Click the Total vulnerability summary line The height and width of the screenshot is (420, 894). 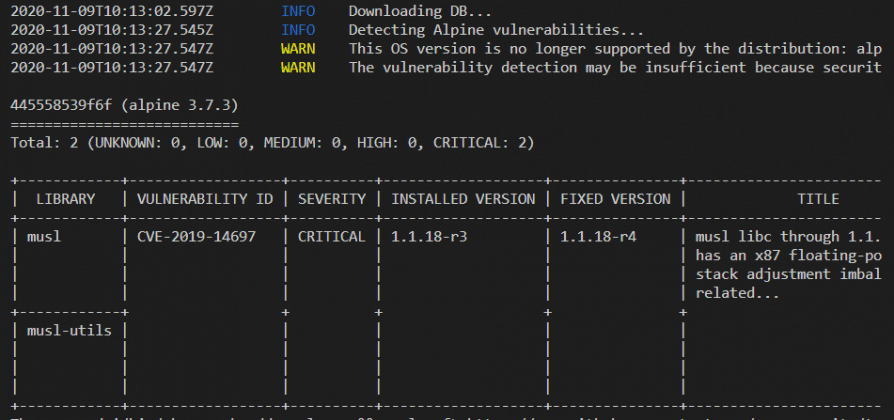(x=273, y=142)
